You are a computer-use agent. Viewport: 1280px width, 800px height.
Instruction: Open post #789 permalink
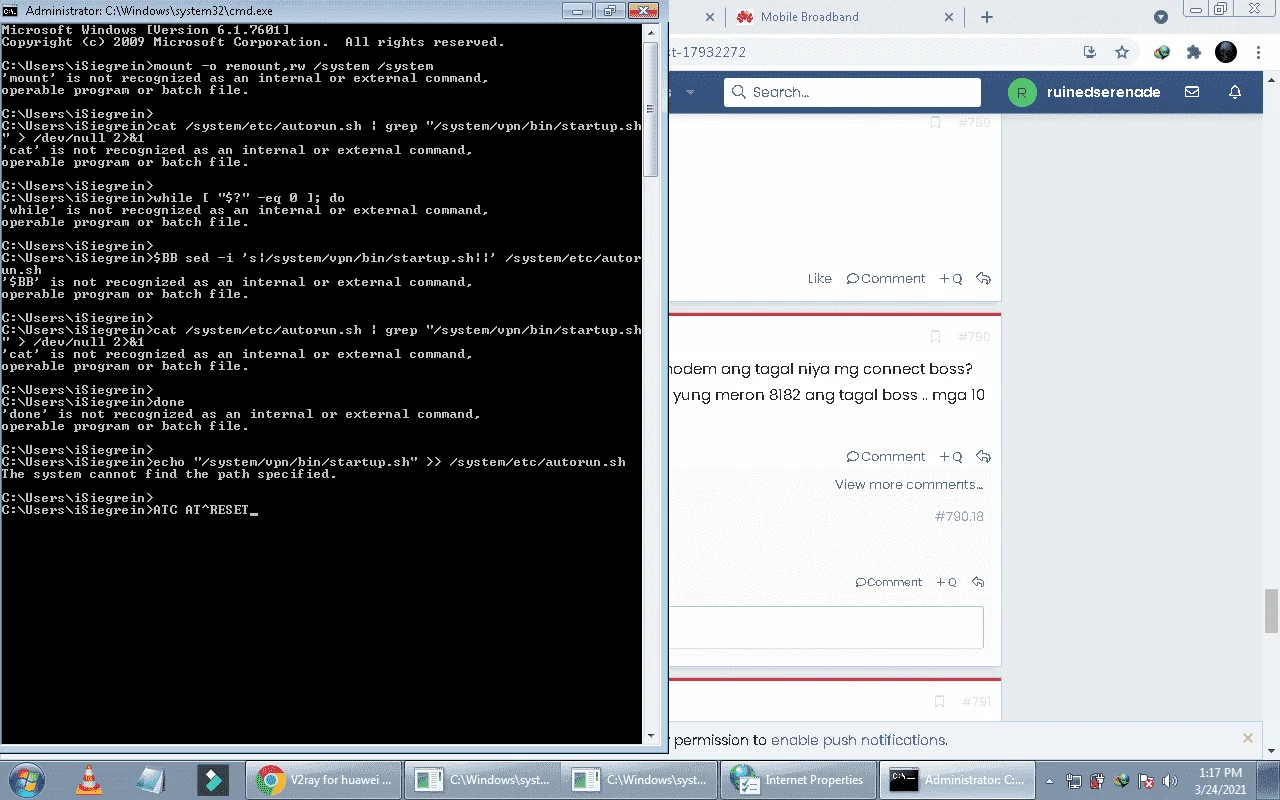(974, 123)
